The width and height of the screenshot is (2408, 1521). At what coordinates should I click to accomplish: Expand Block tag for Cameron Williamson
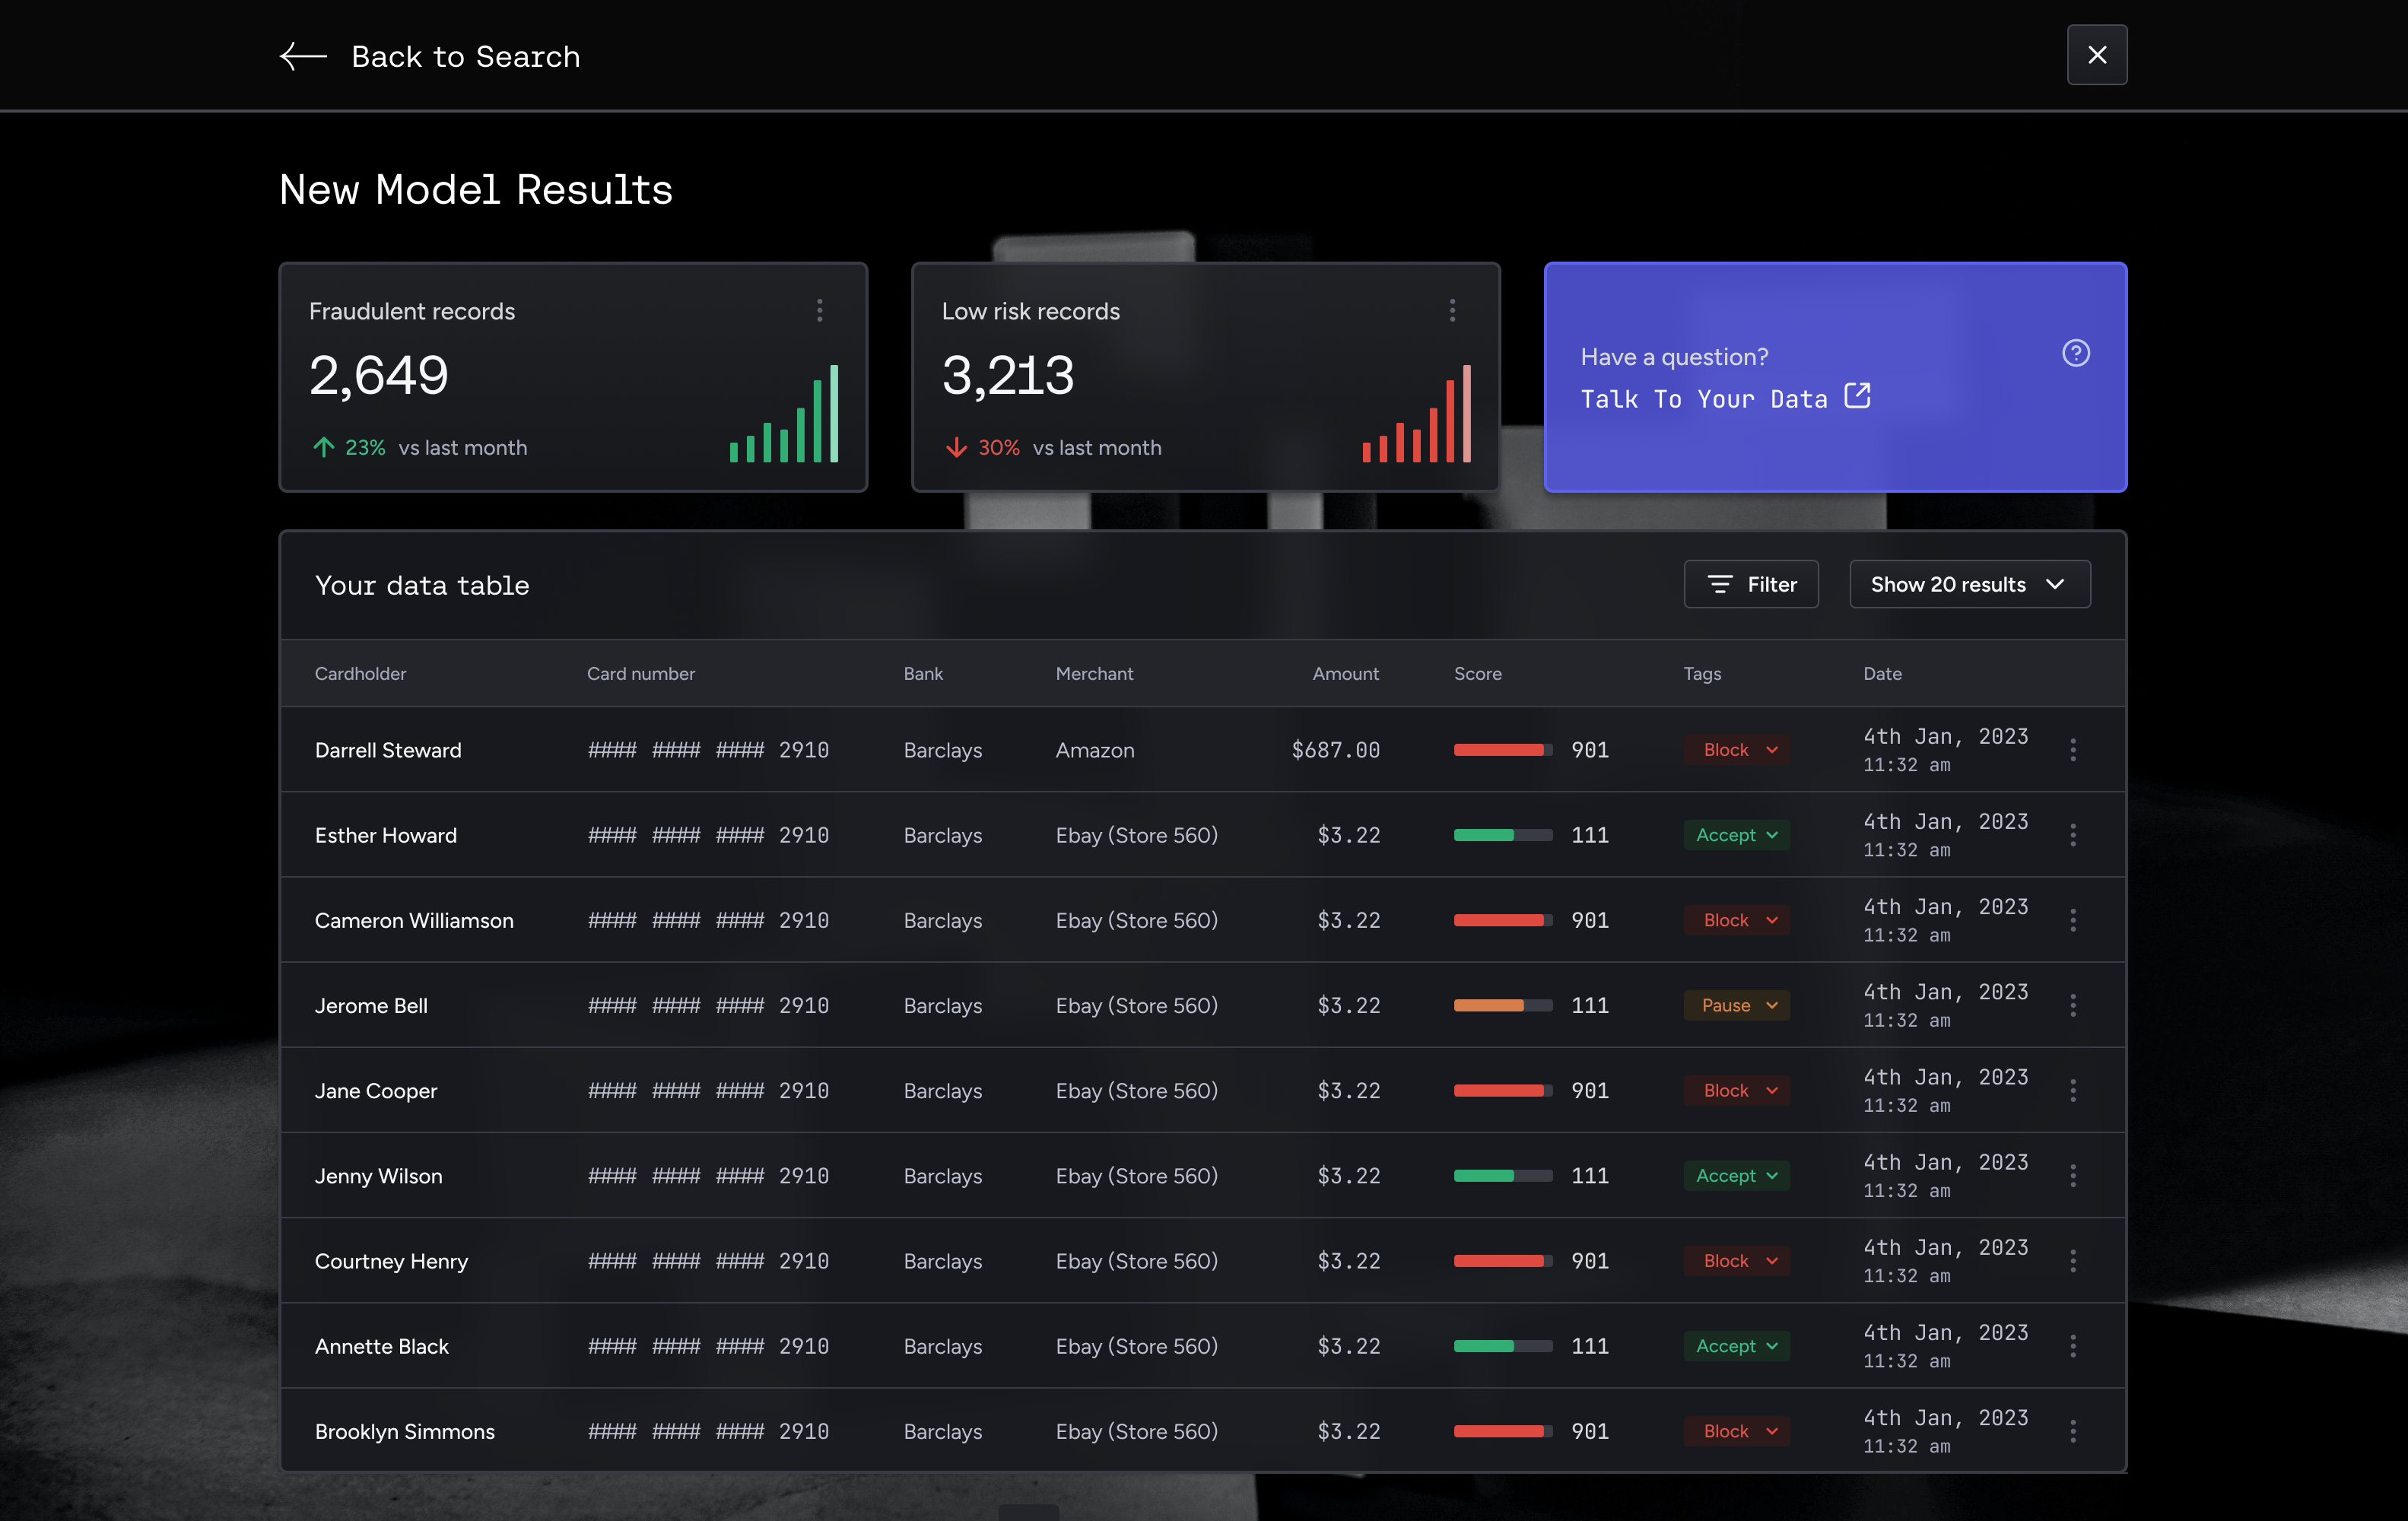coord(1737,920)
